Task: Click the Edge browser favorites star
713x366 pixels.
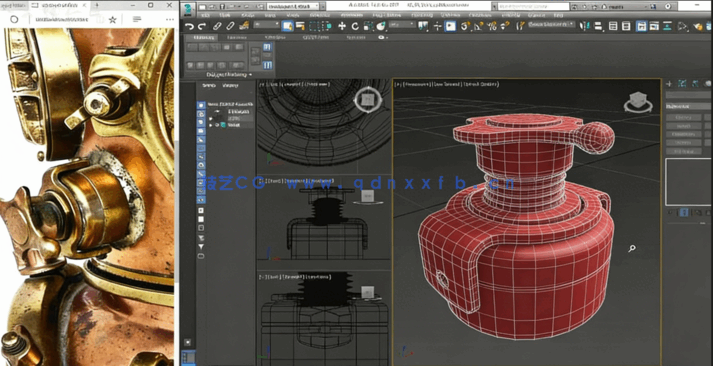Action: click(x=113, y=20)
